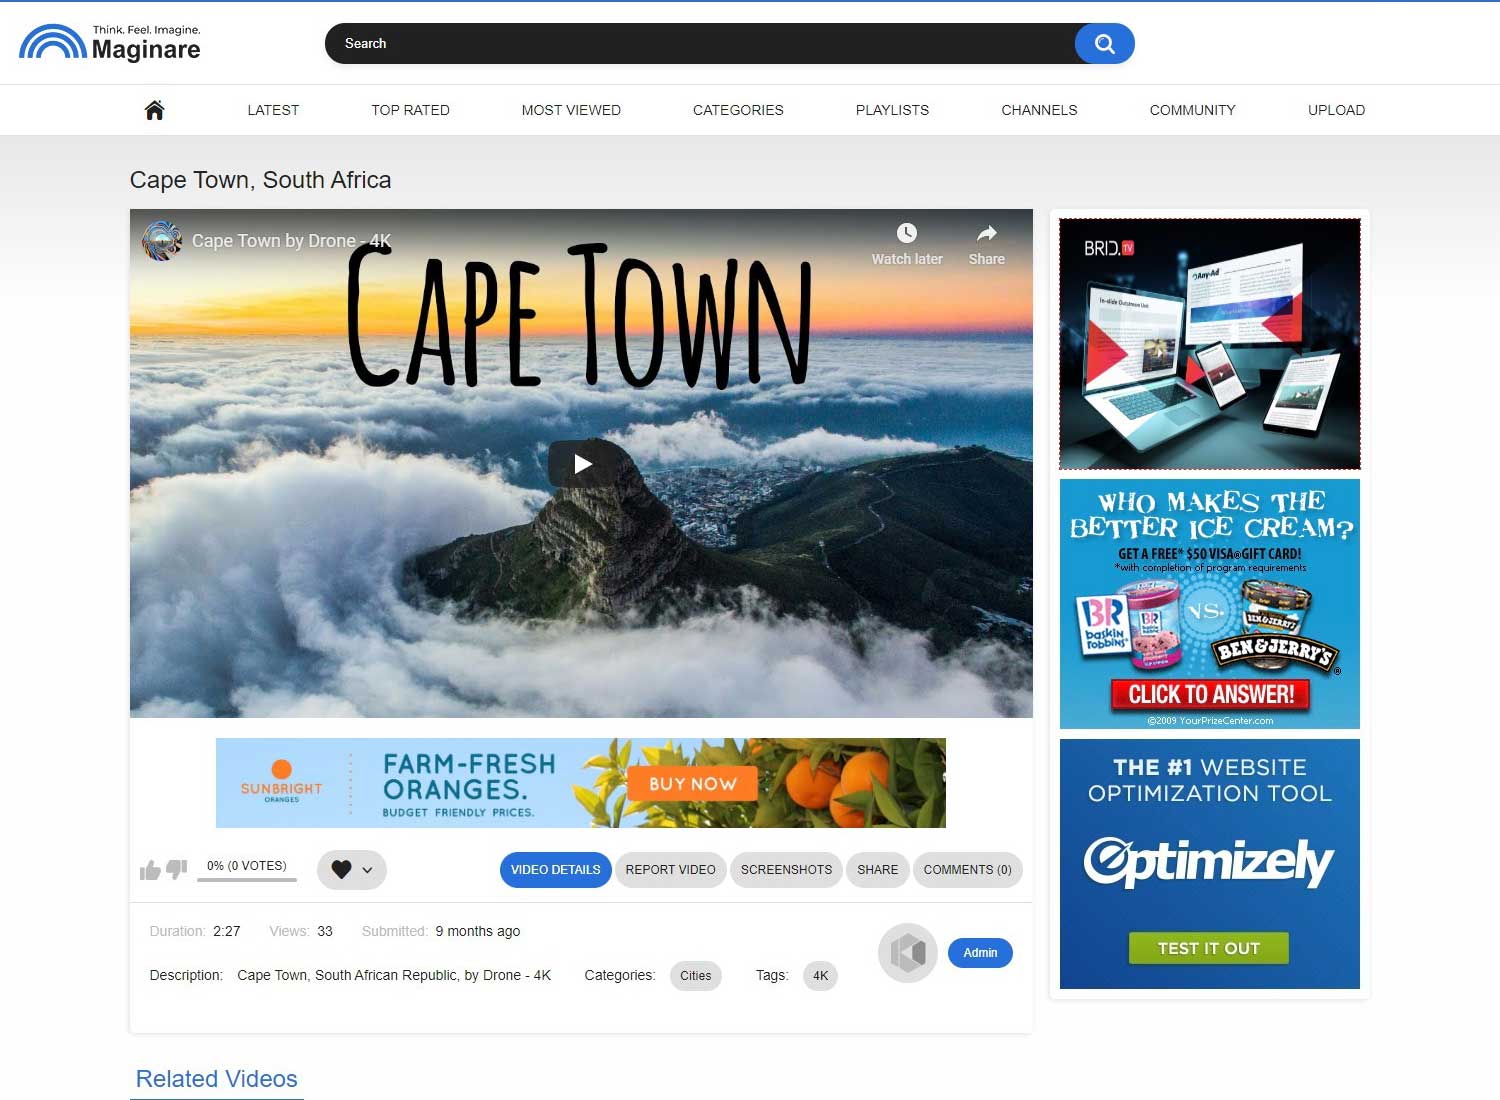The width and height of the screenshot is (1500, 1100).
Task: Click into the Search input field
Action: (700, 44)
